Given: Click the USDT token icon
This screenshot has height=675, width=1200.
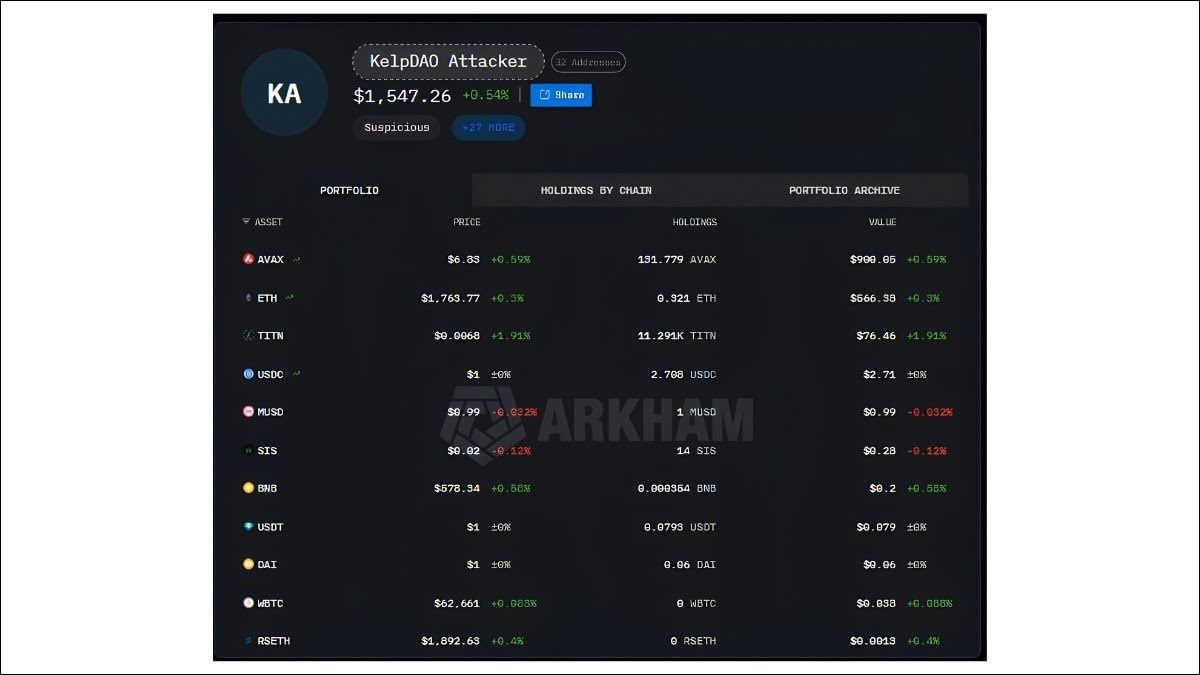Looking at the screenshot, I should pyautogui.click(x=249, y=527).
